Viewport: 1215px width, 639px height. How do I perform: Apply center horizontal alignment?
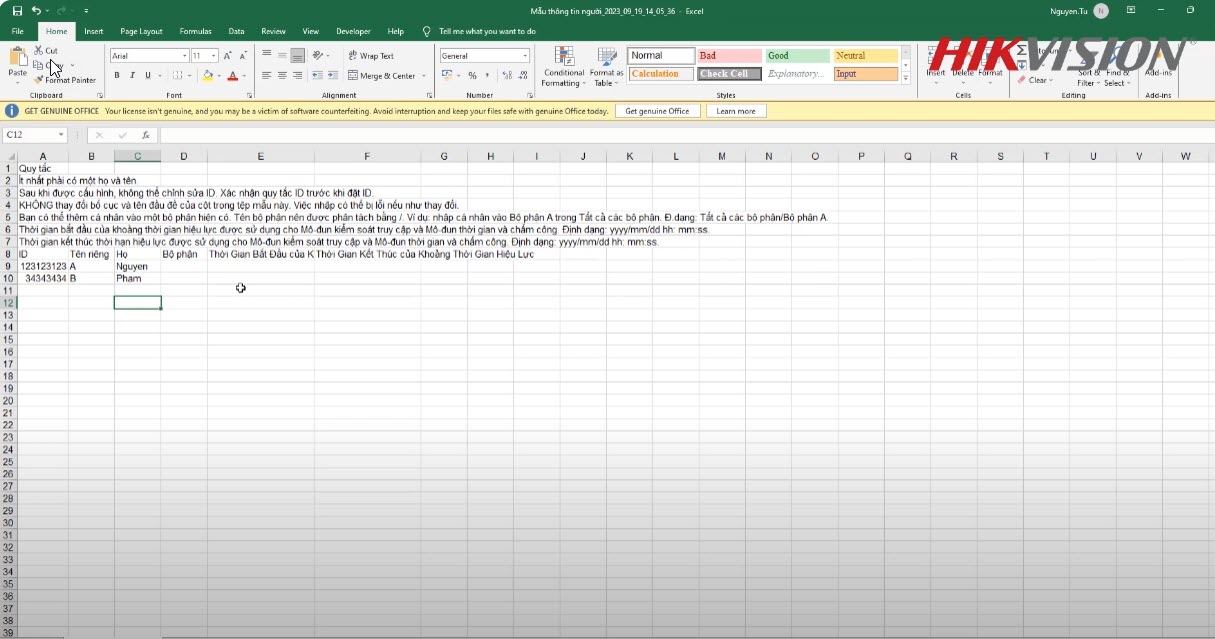[282, 76]
